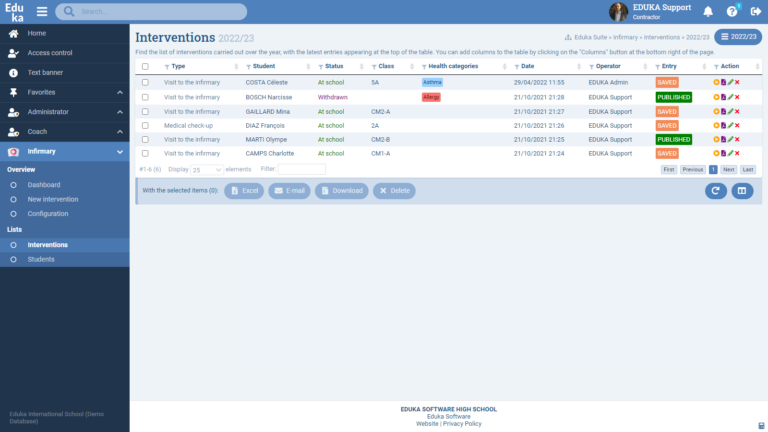Open the notifications bell

click(x=708, y=12)
